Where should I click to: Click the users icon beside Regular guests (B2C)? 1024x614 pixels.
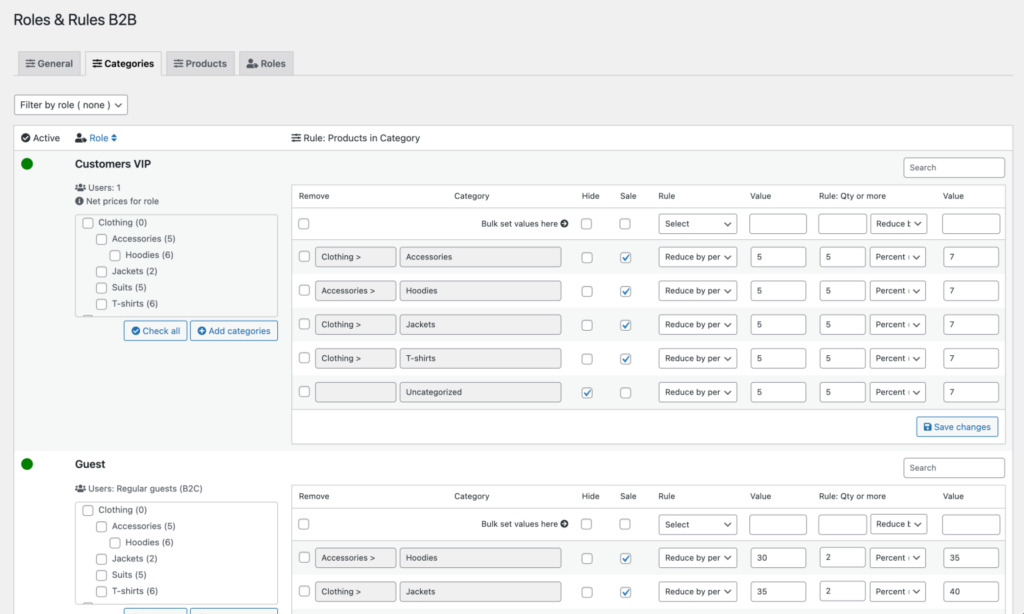pyautogui.click(x=80, y=489)
